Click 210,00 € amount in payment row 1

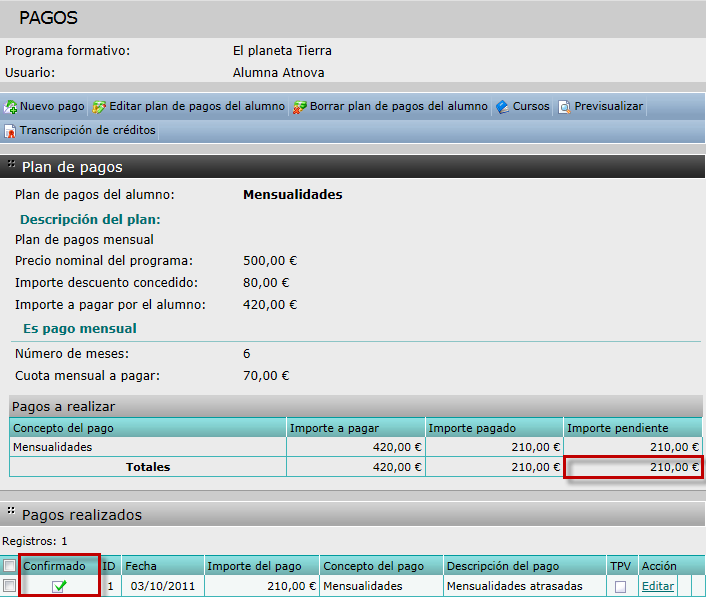[292, 586]
